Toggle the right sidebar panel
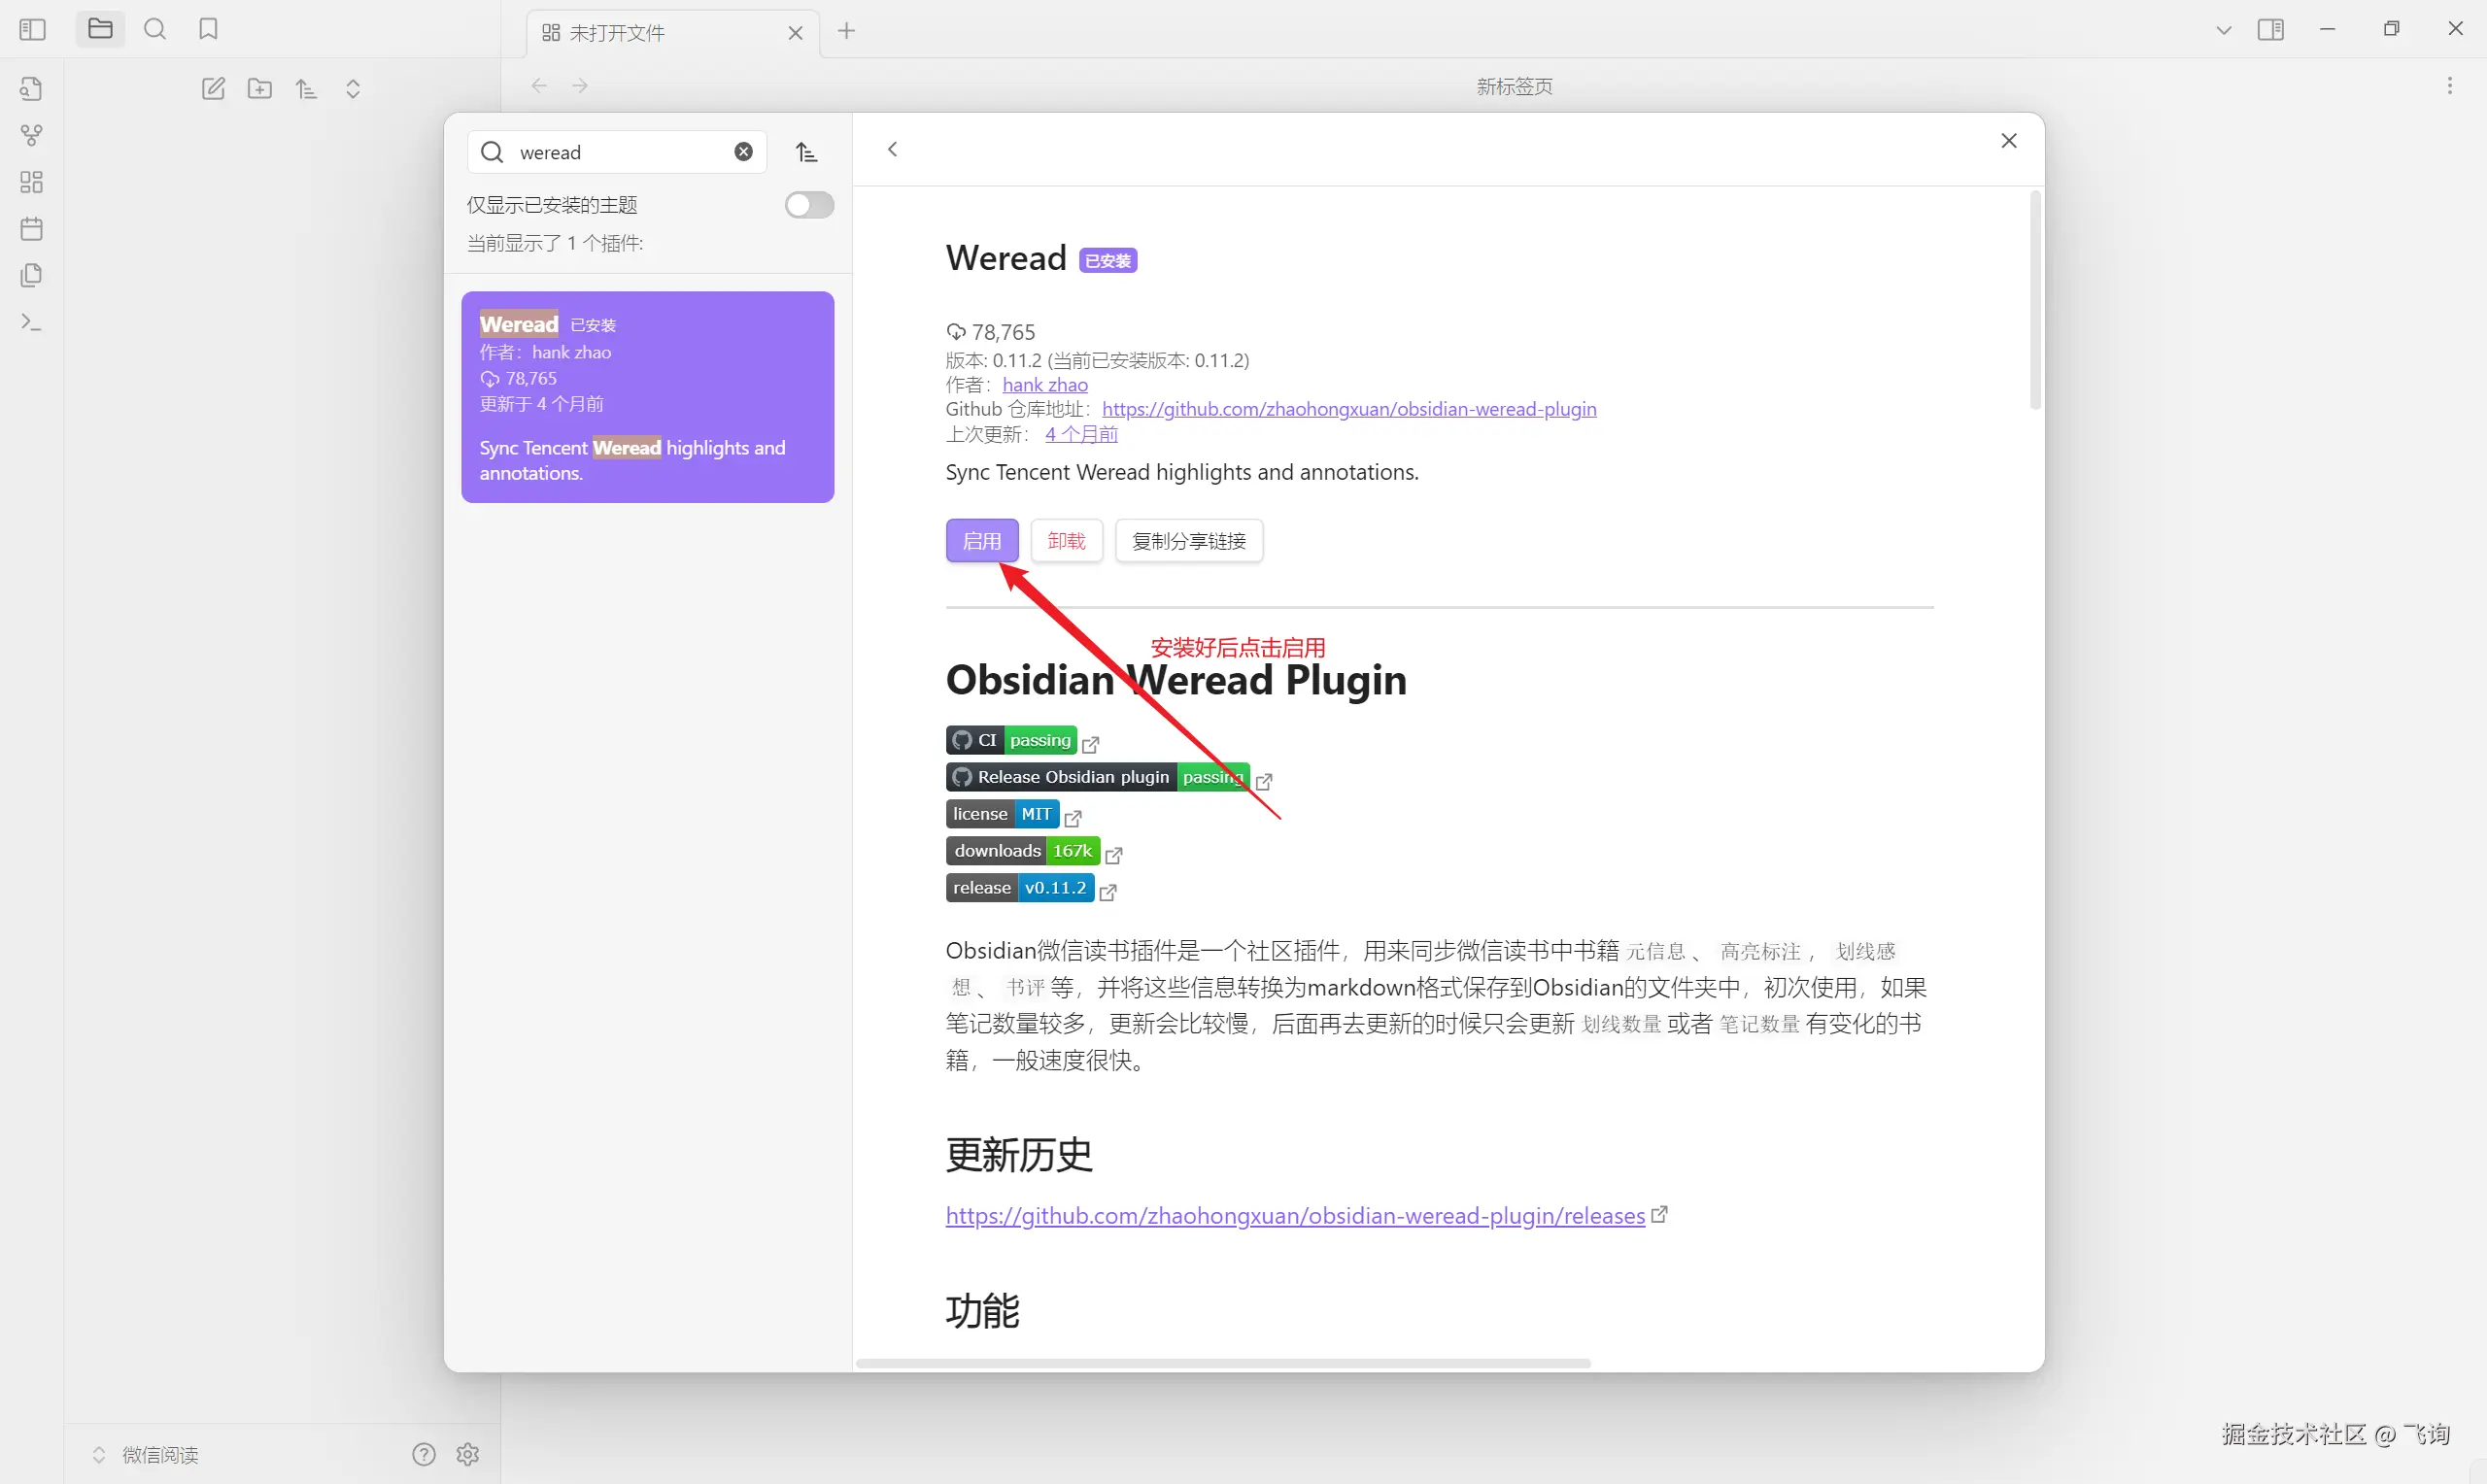2487x1484 pixels. [2270, 30]
